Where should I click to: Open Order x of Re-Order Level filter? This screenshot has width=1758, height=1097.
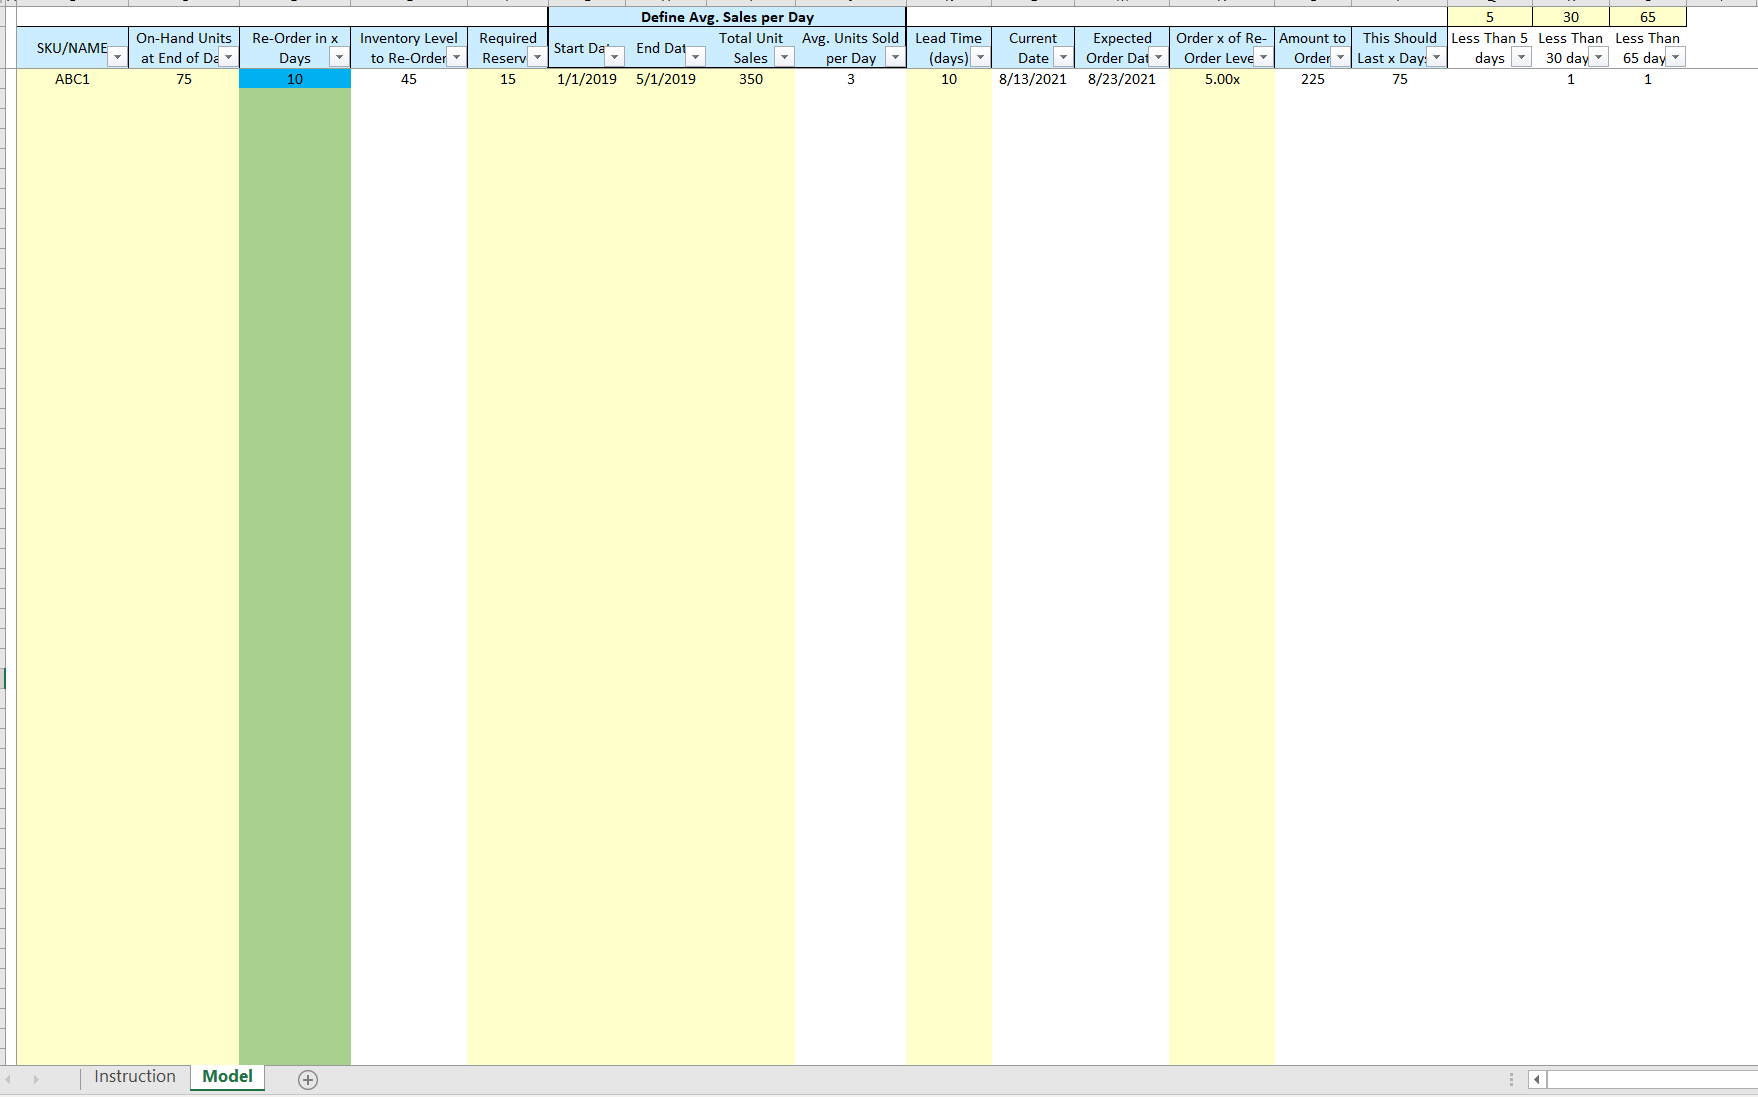pyautogui.click(x=1263, y=58)
